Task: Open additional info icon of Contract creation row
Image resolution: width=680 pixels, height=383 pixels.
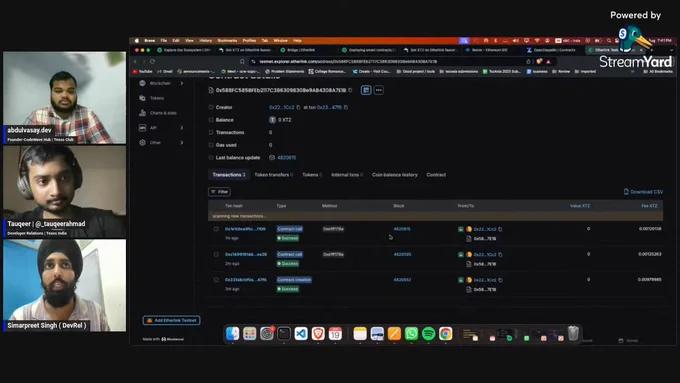Action: (216, 280)
